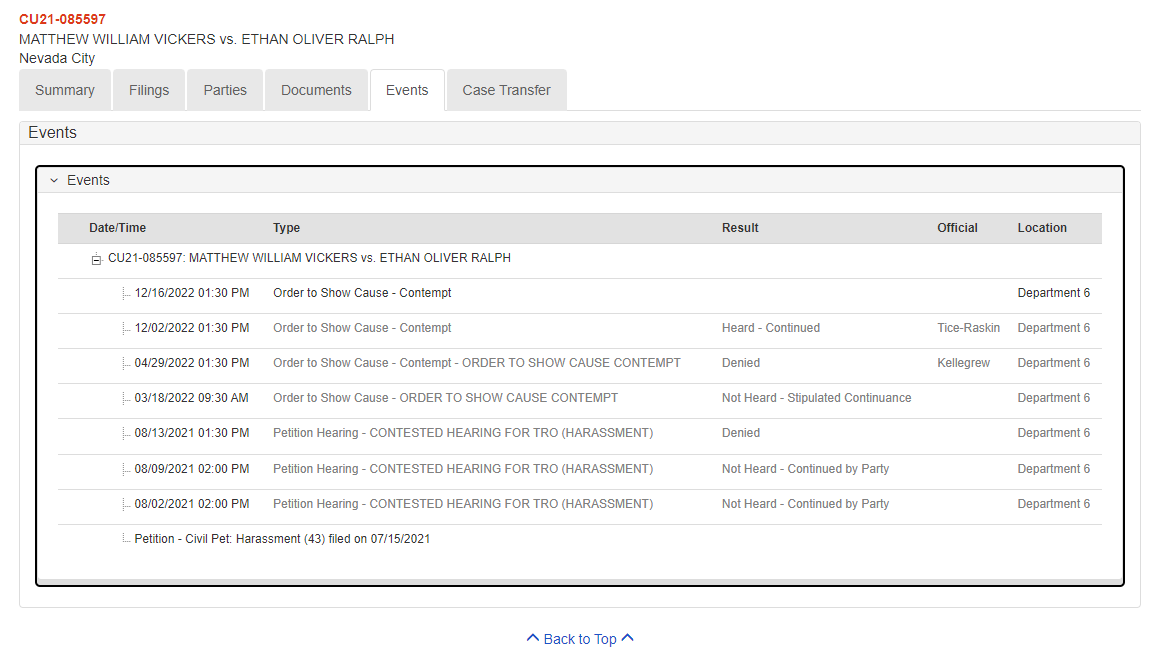Select the 08/13/2021 01:30 PM event date

192,432
